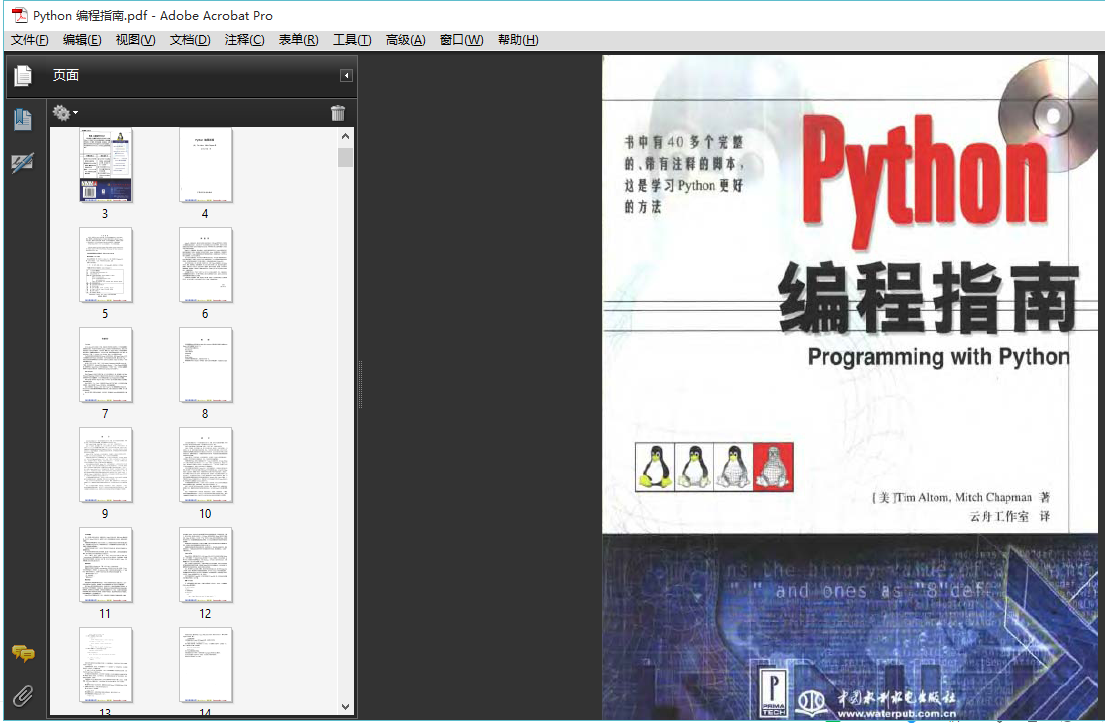Click the Adobe PDF icon in title bar
1105x723 pixels.
click(x=20, y=15)
